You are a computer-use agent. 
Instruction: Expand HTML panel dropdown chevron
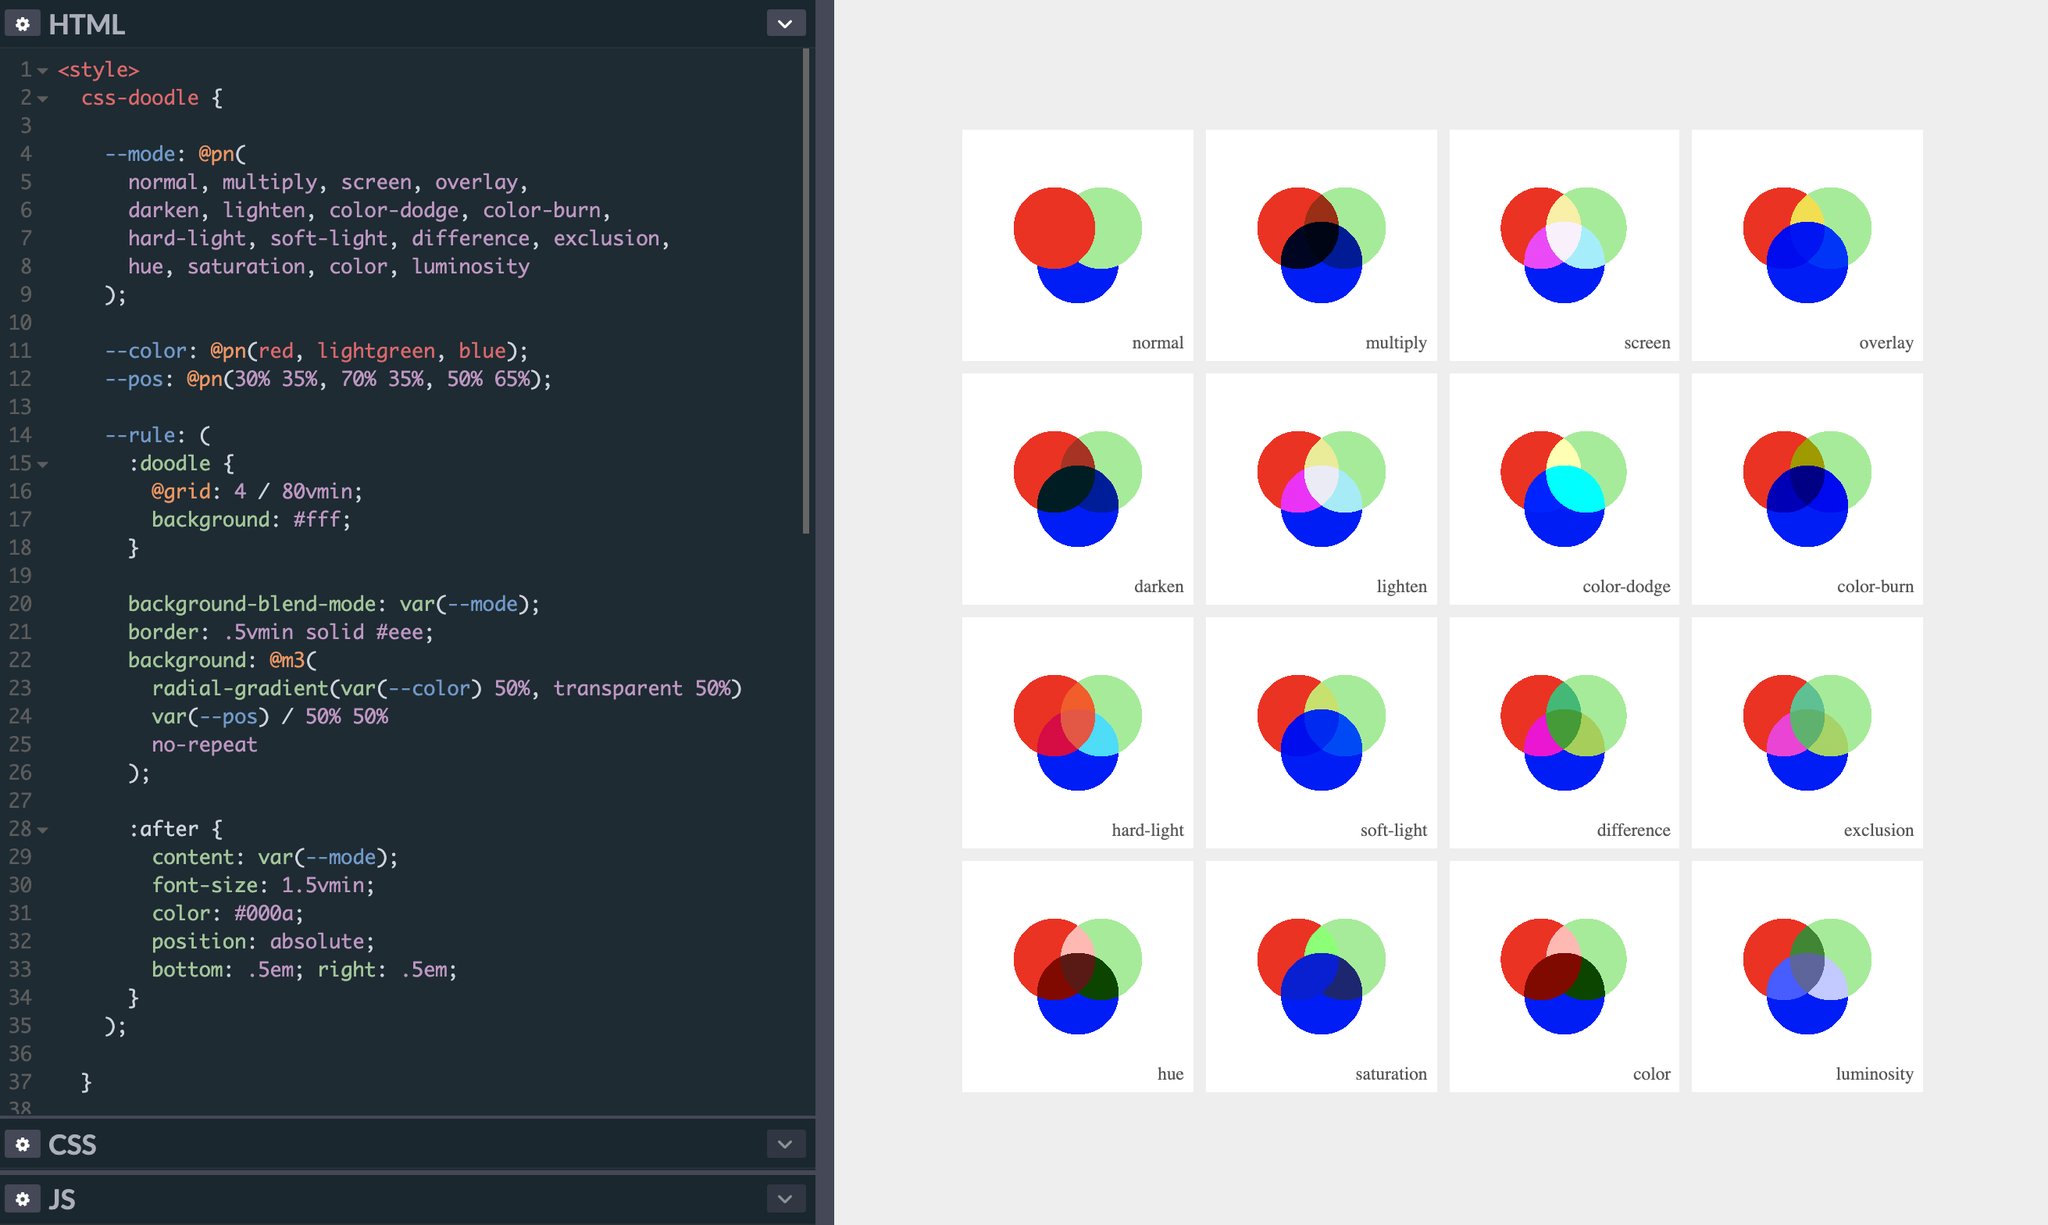785,23
